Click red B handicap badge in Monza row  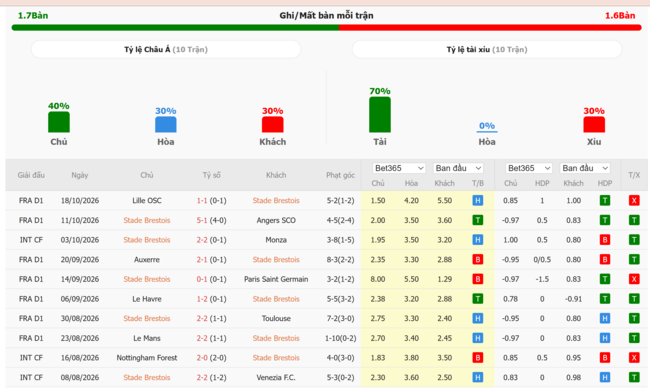tap(605, 240)
